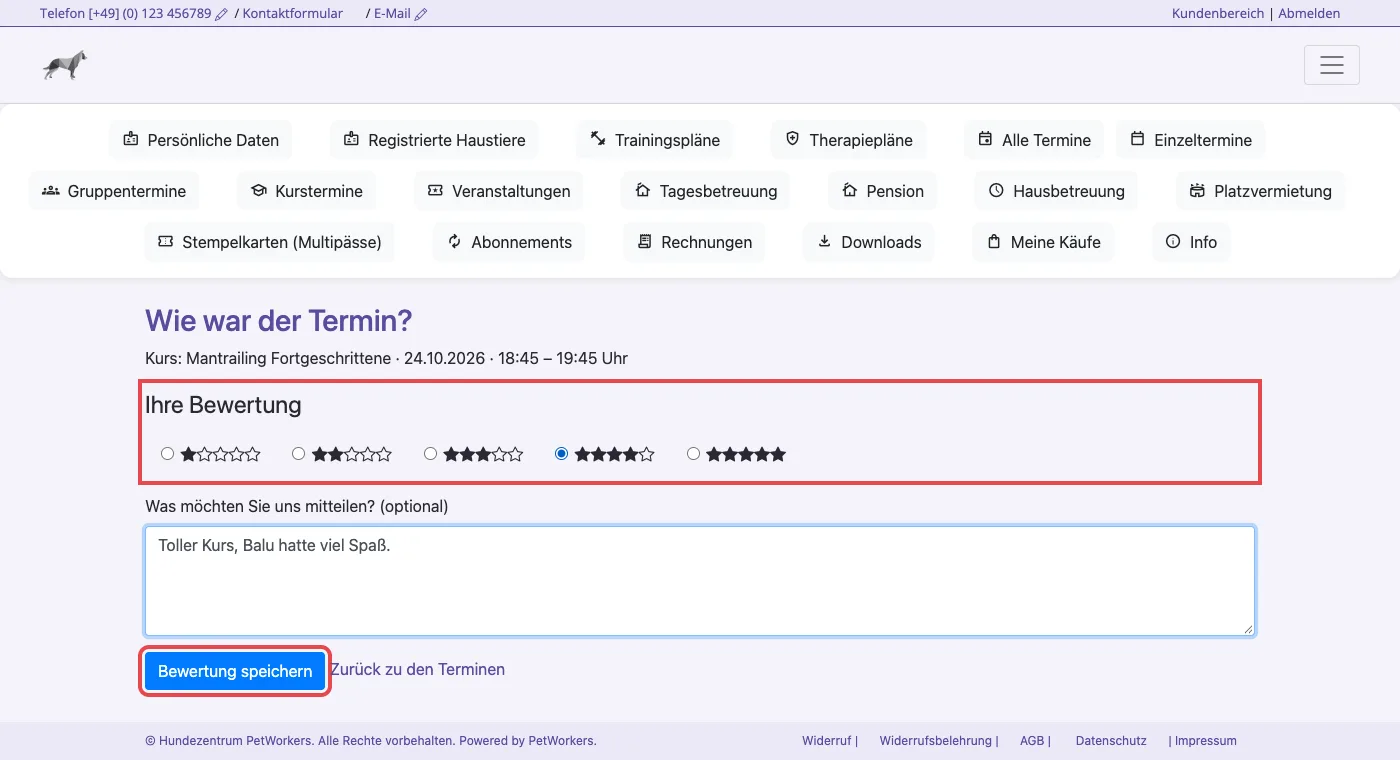Click the dog logo in header

click(65, 65)
